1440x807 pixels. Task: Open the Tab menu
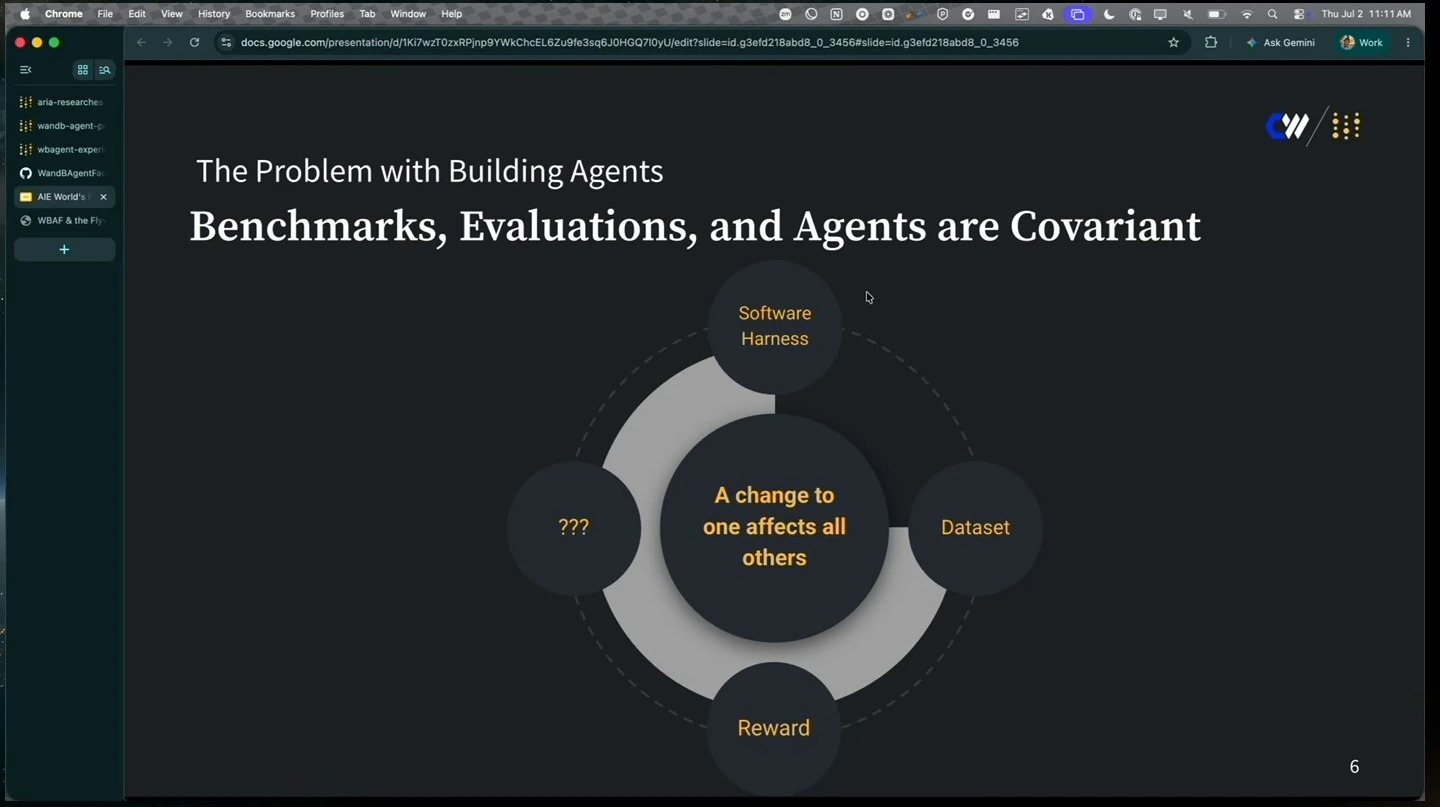(x=367, y=14)
